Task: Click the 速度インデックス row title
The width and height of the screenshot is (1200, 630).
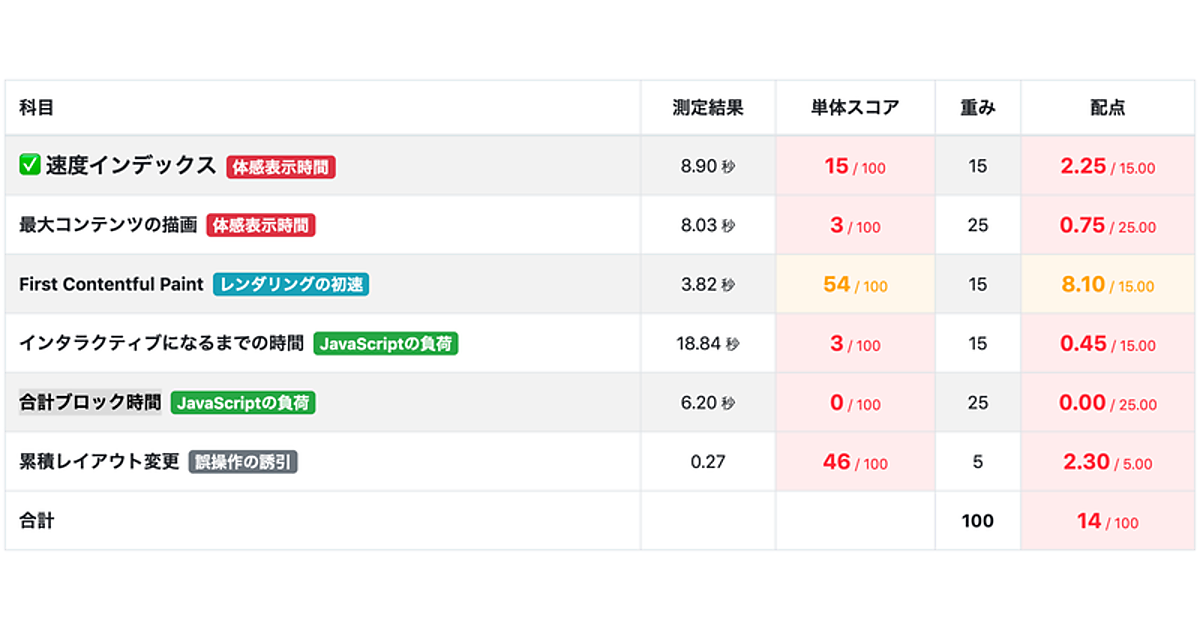Action: [x=130, y=166]
